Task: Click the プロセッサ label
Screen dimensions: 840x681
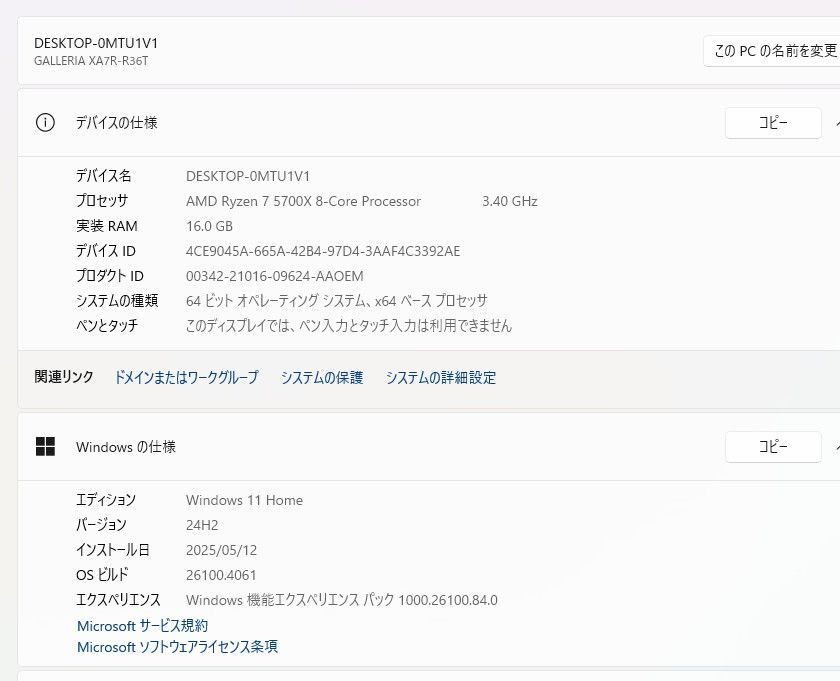Action: click(x=102, y=200)
